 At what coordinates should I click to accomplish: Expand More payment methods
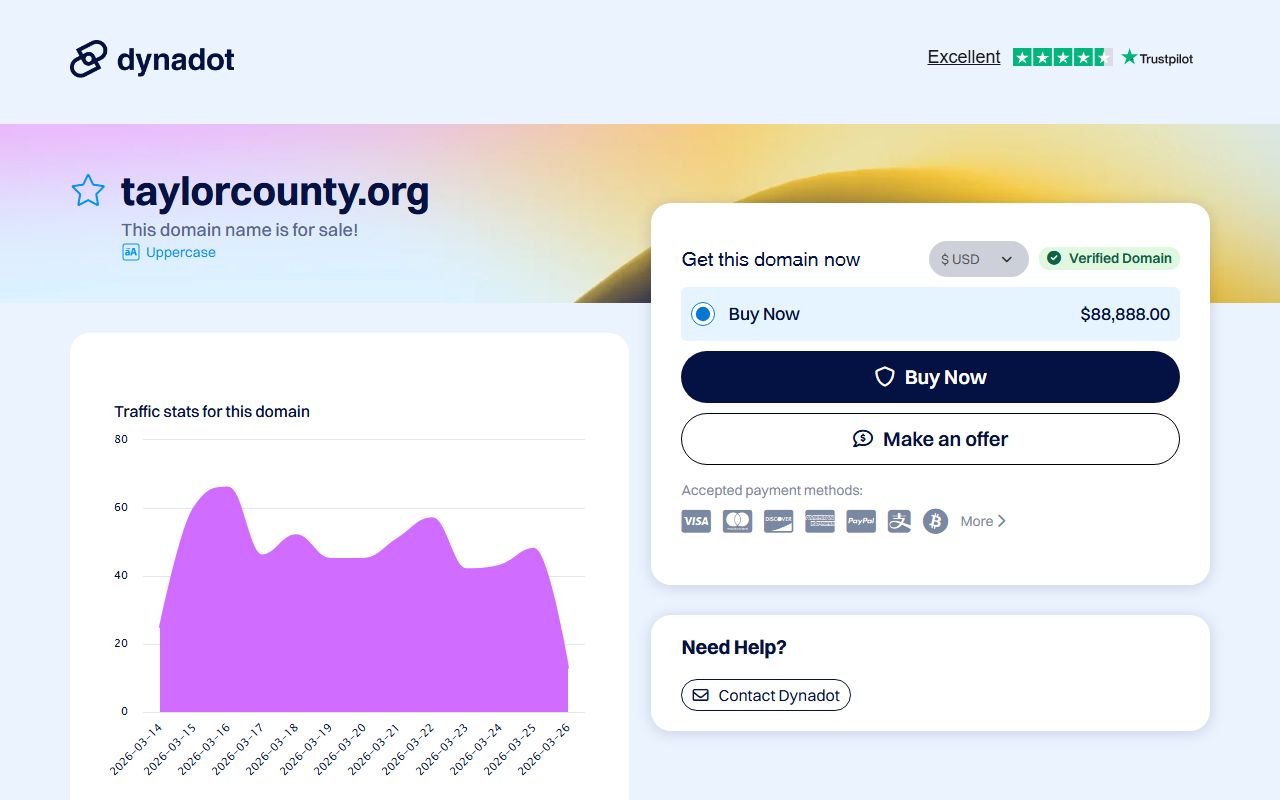pos(983,521)
